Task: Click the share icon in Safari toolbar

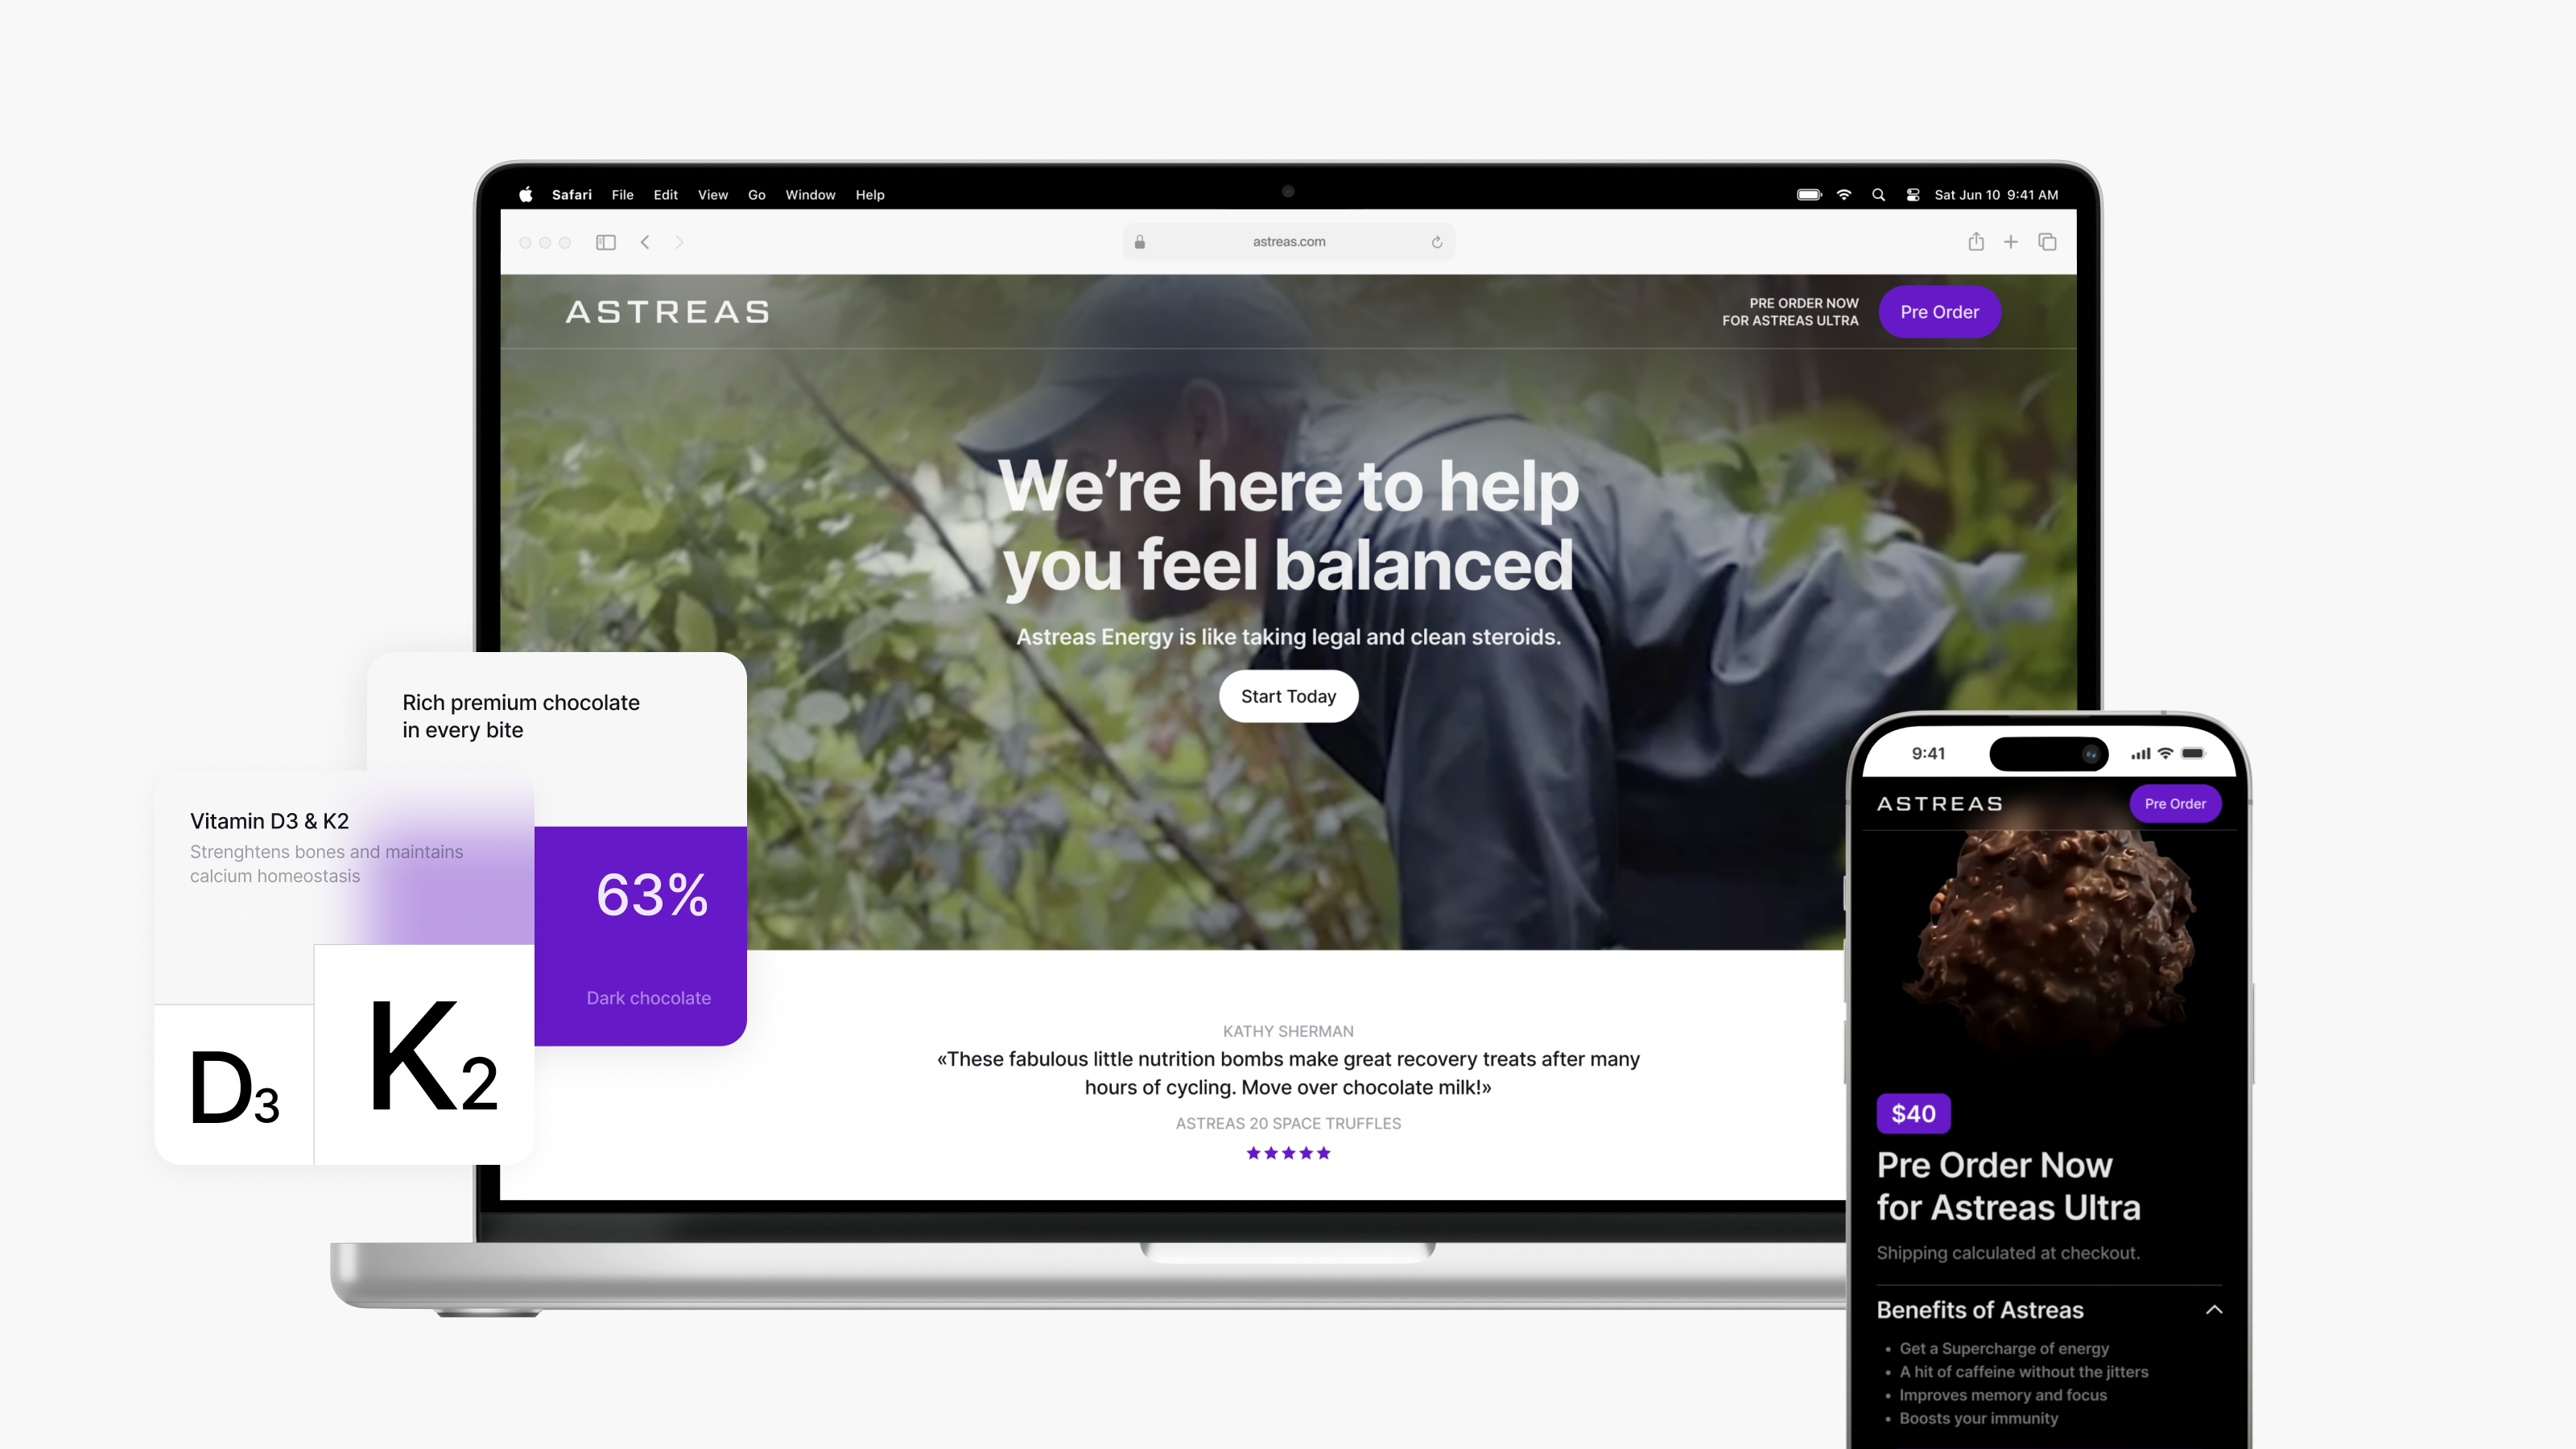Action: pos(1976,241)
